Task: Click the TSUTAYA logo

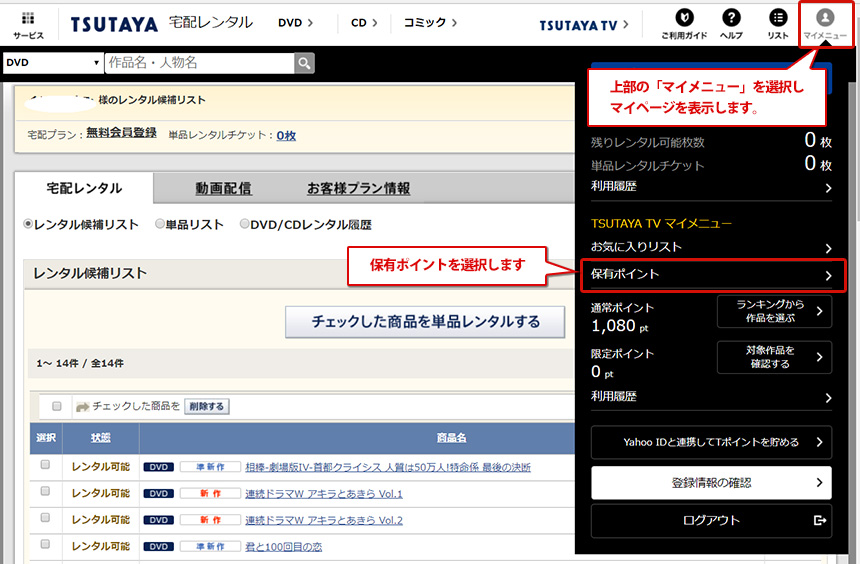Action: 114,24
